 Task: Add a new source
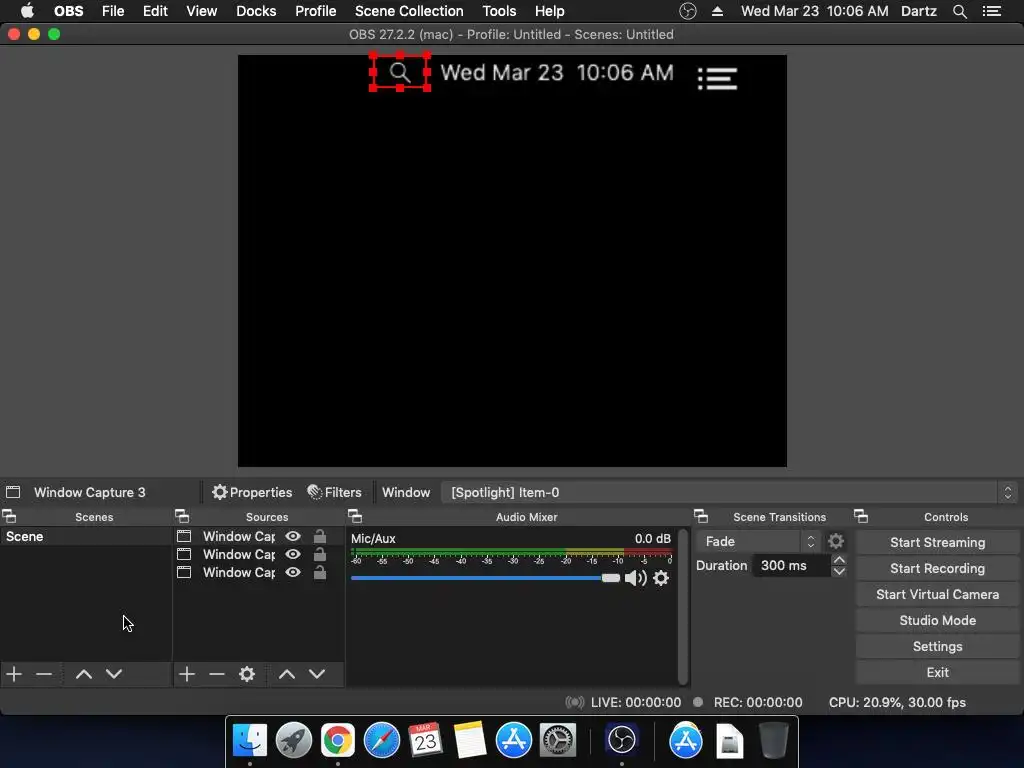(x=187, y=674)
